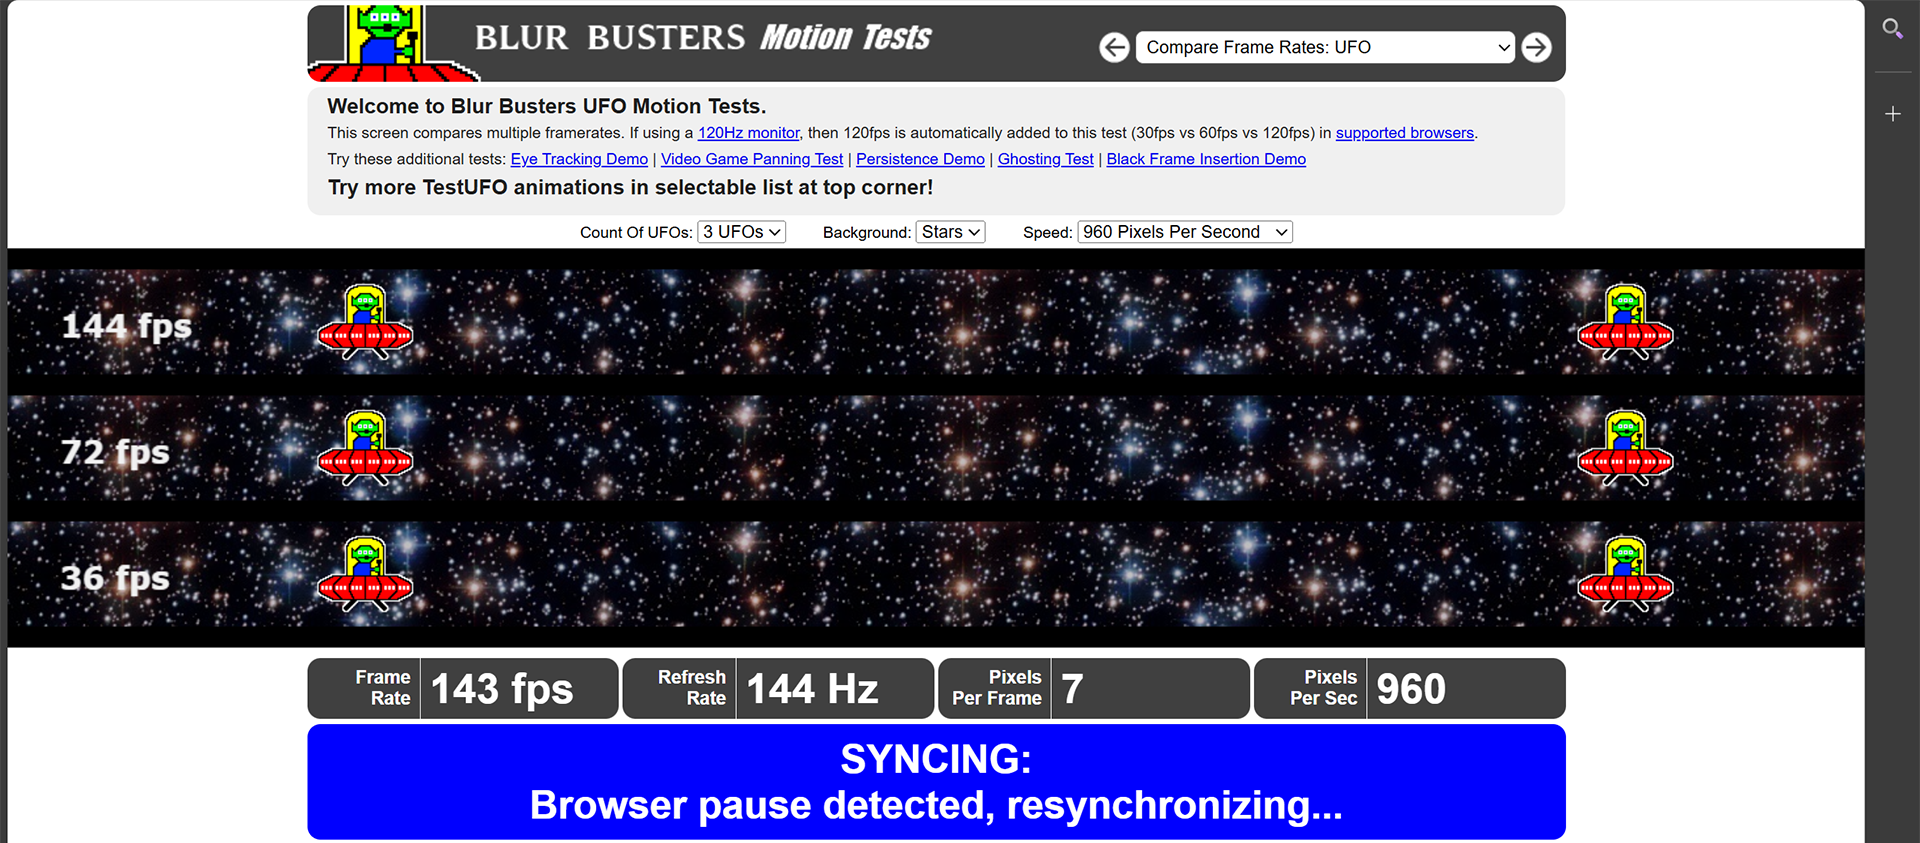Click the Welcome to Blur Busters heading
This screenshot has width=1920, height=843.
pos(547,106)
